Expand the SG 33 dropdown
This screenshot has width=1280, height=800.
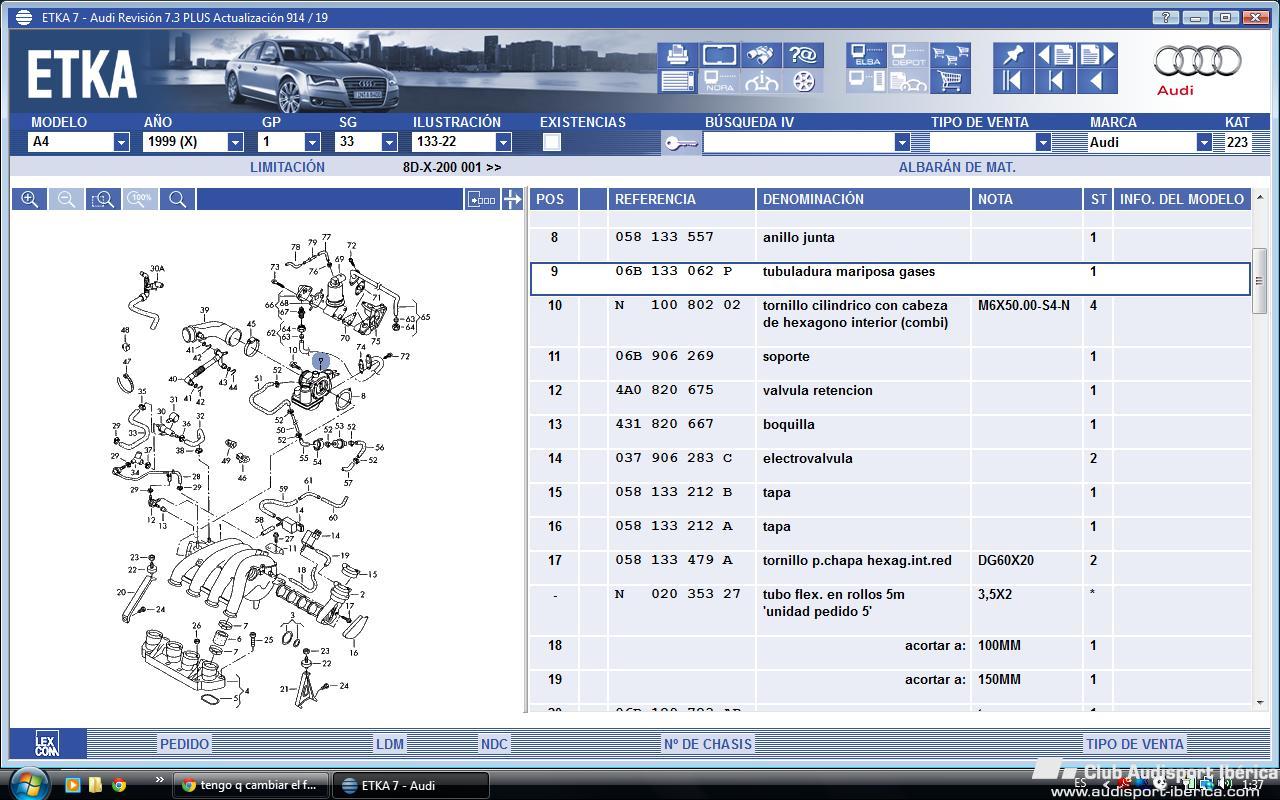(x=389, y=142)
